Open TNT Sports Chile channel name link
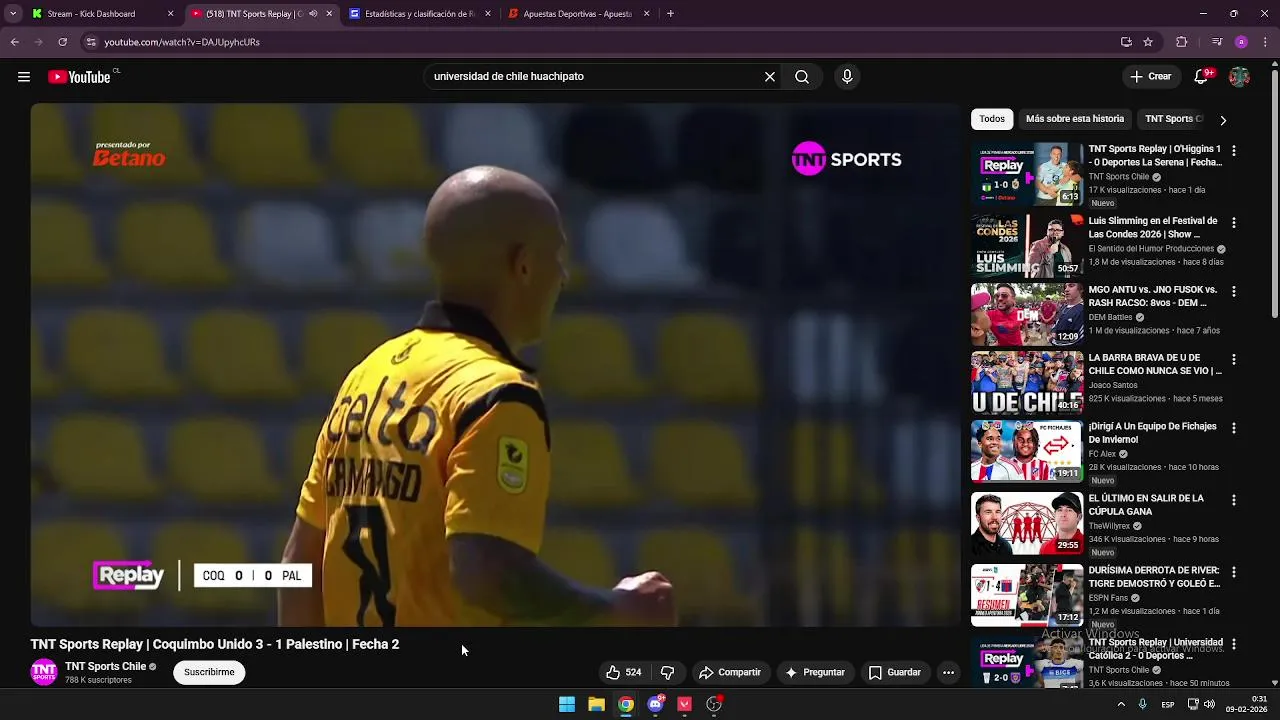 click(106, 667)
